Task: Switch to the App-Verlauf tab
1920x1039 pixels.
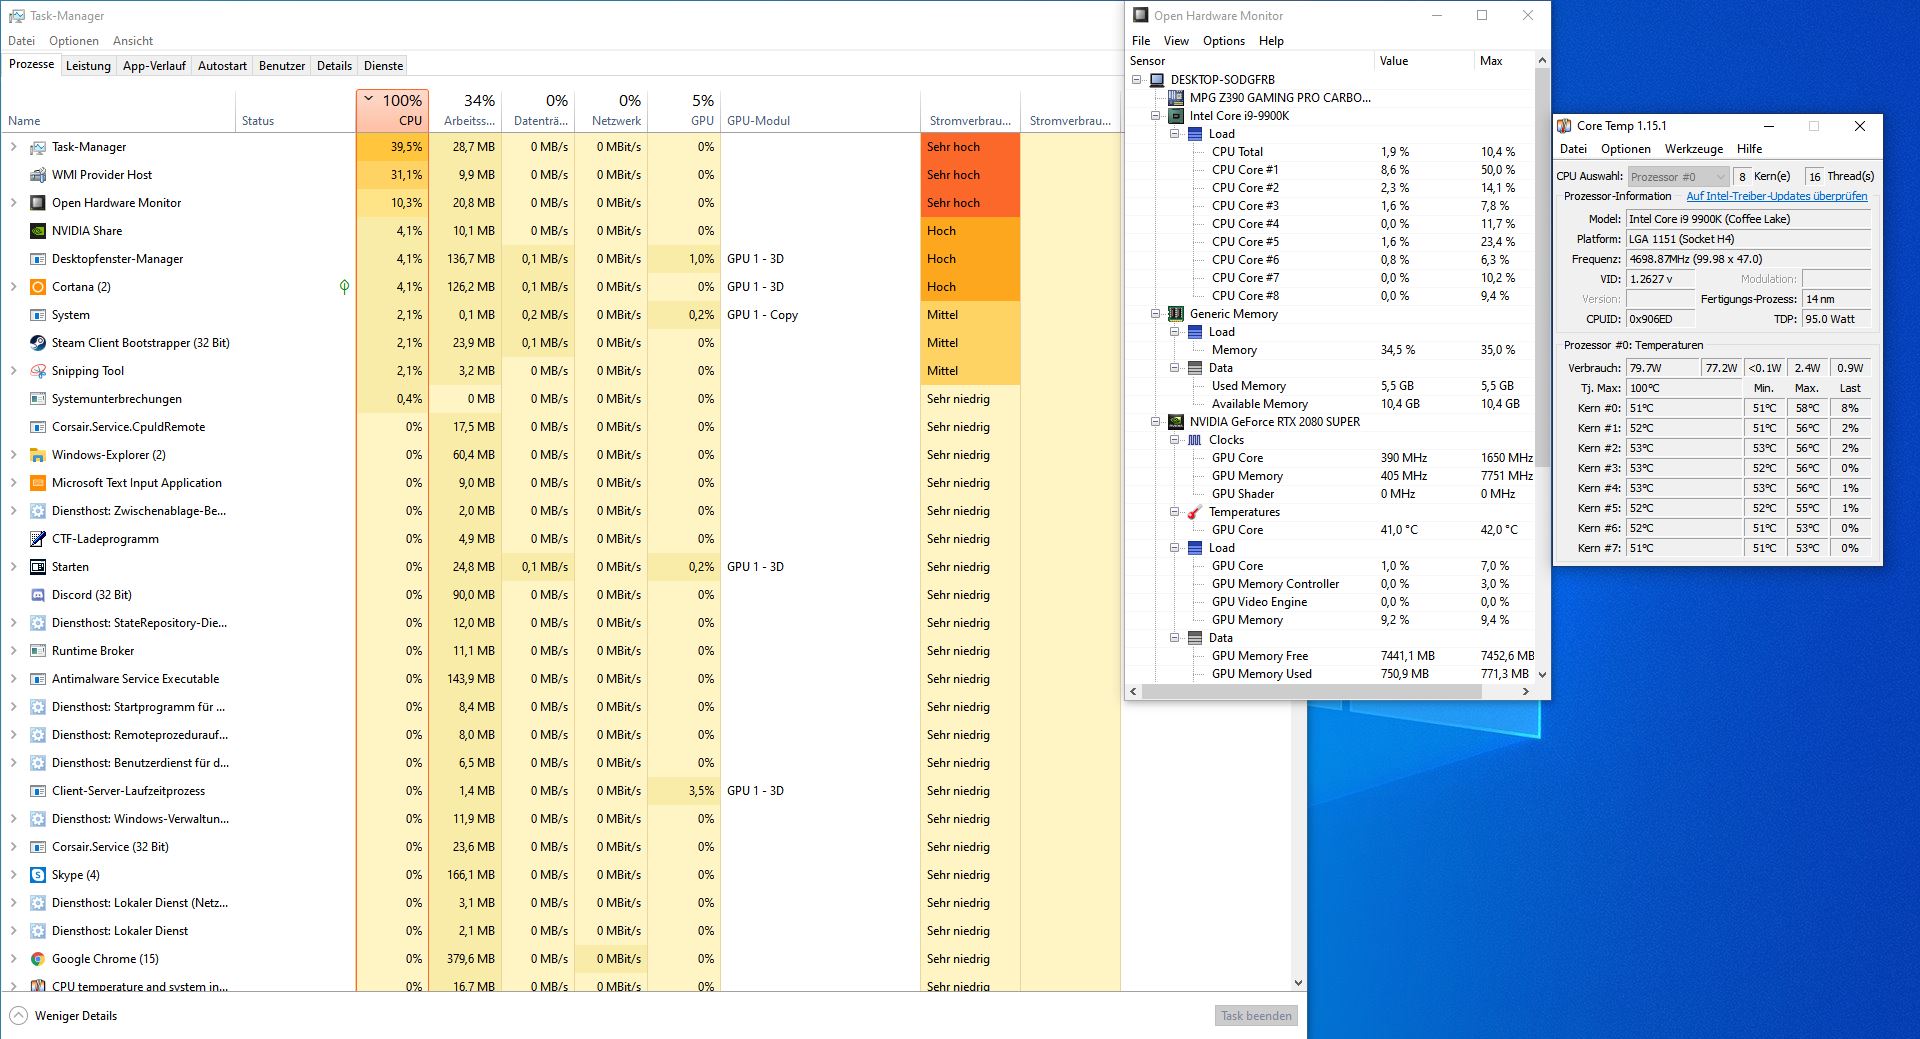Action: coord(154,66)
